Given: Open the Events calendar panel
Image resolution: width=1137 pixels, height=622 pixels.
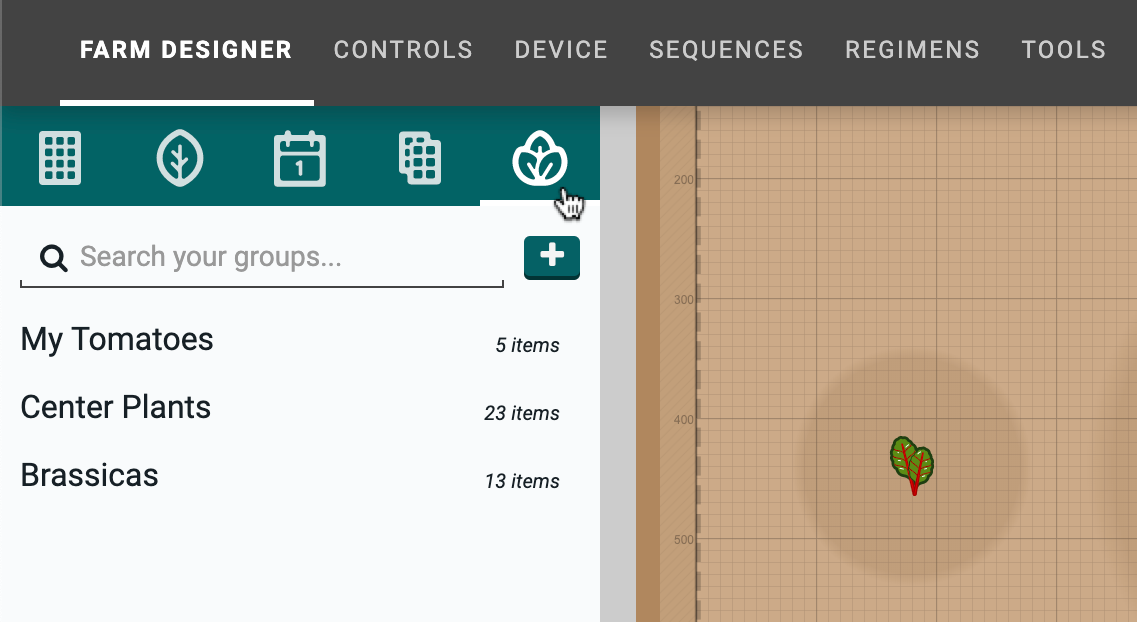Looking at the screenshot, I should pos(300,157).
